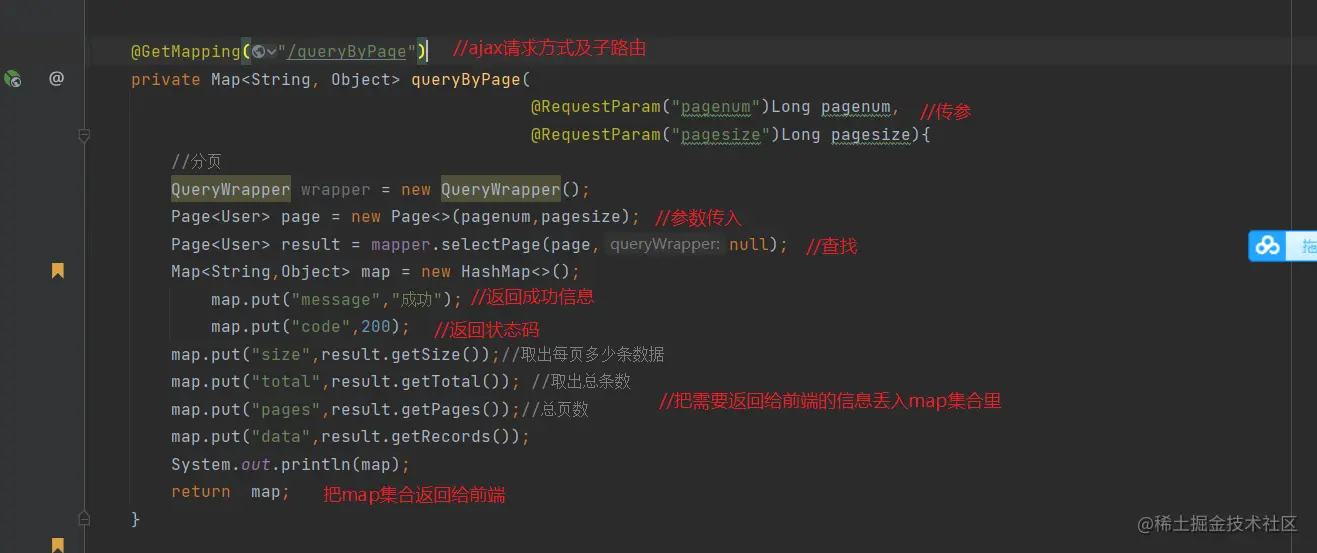Viewport: 1317px width, 553px height.
Task: Click result.getPages() call
Action: [x=416, y=410]
